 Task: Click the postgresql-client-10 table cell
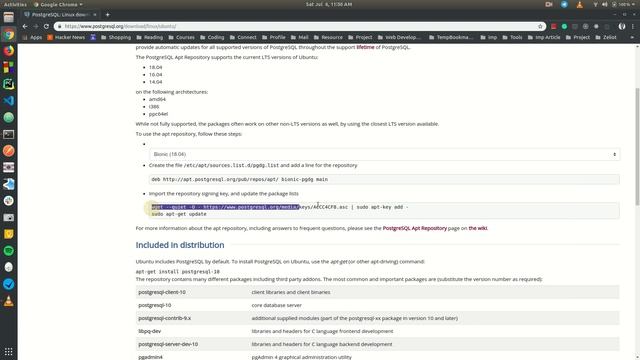[x=162, y=292]
